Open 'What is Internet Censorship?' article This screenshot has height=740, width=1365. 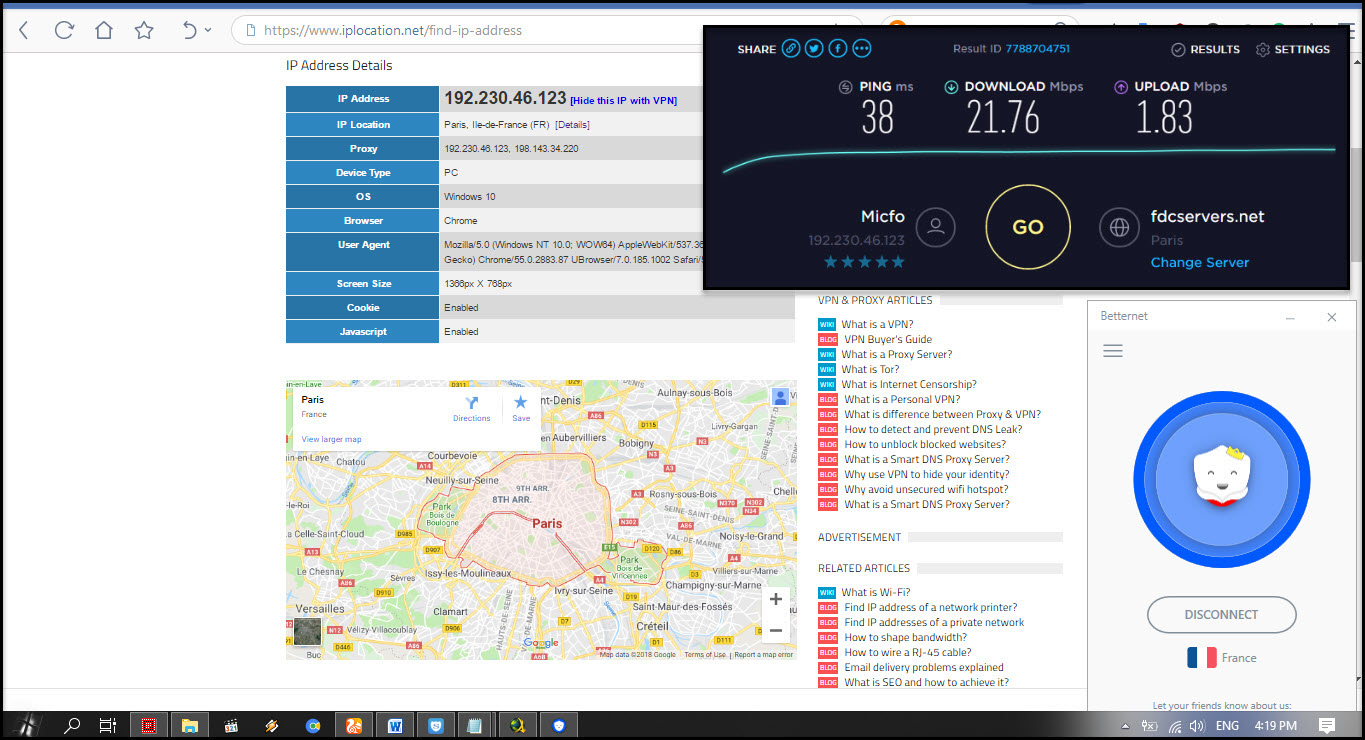(x=909, y=384)
